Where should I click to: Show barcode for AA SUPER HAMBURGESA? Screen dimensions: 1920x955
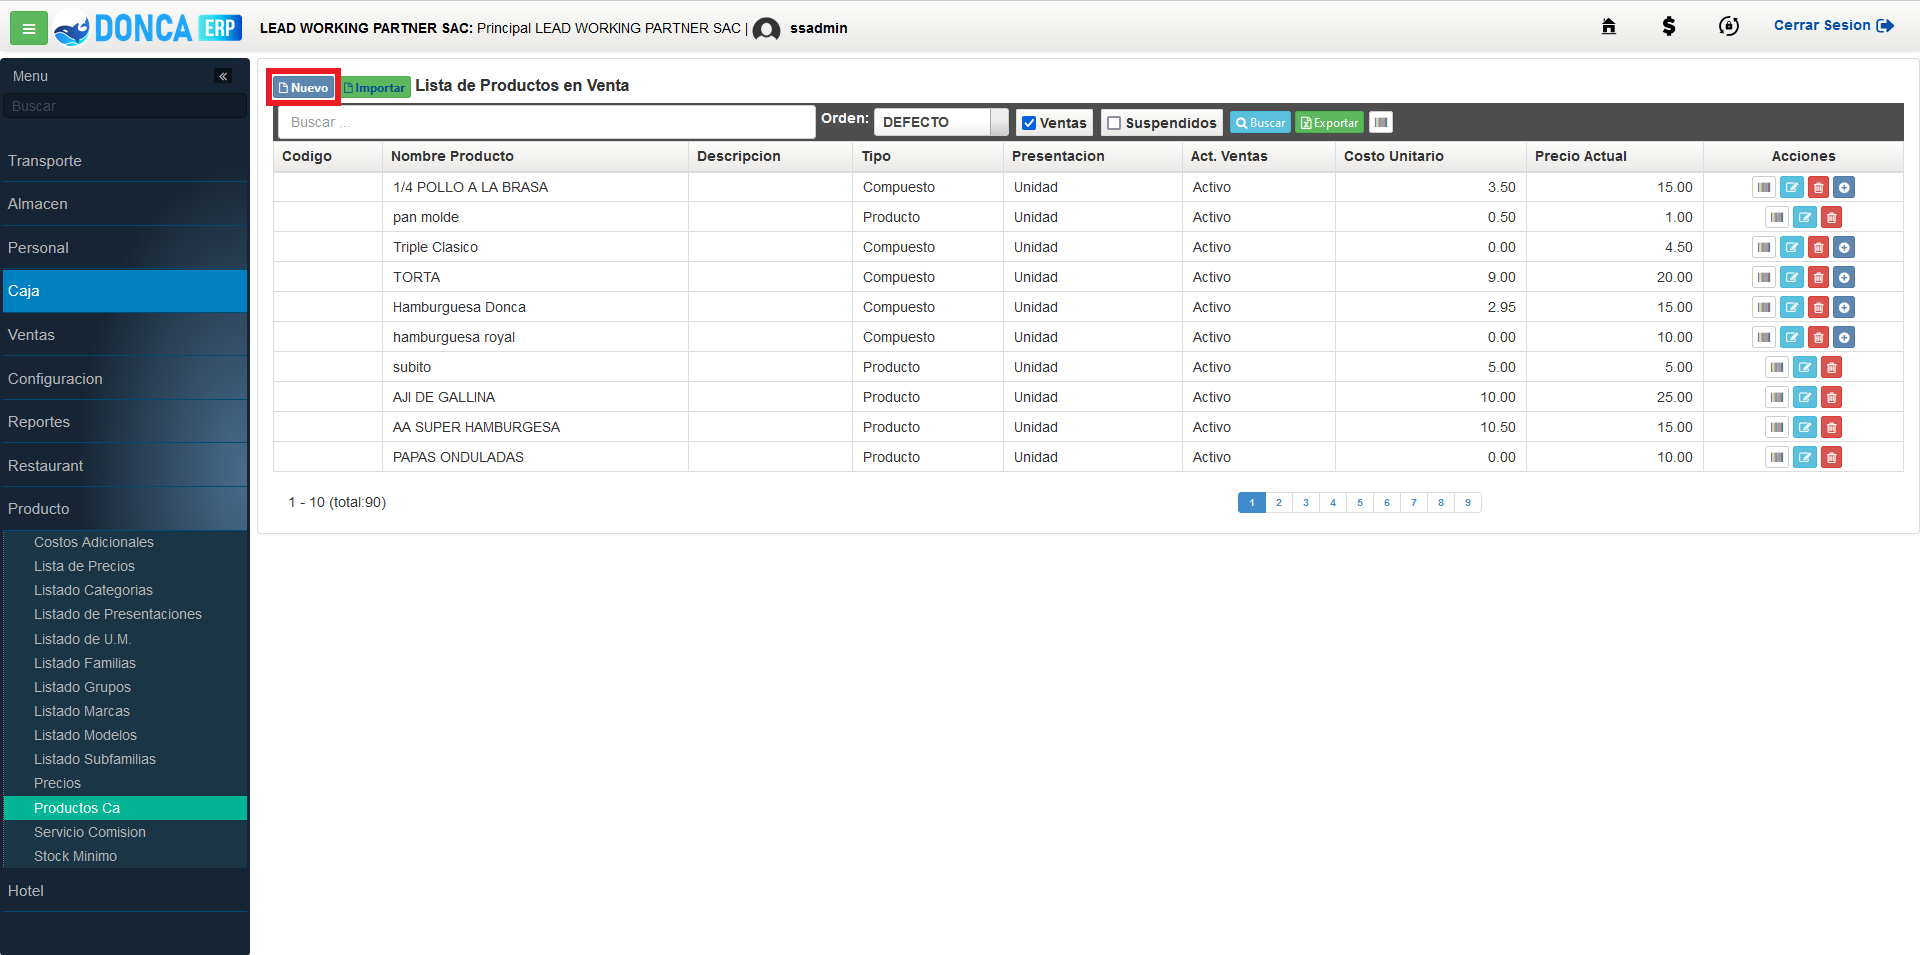click(x=1777, y=427)
